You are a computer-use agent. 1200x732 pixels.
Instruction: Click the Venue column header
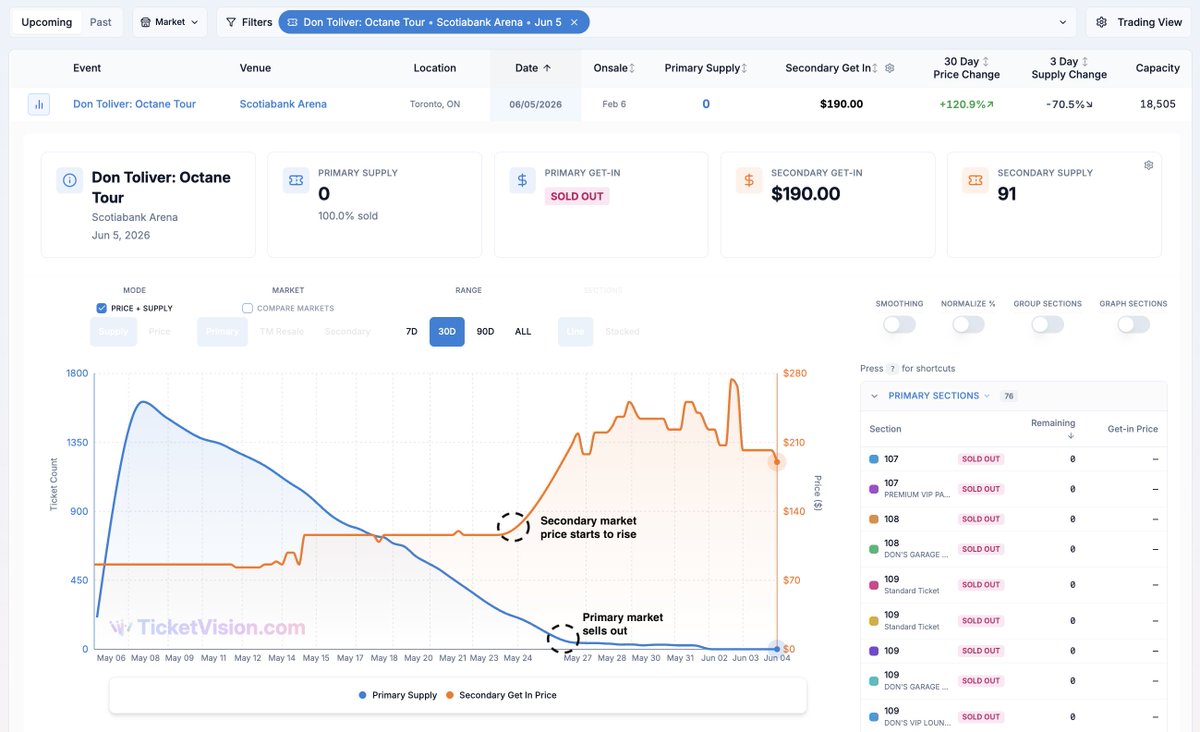[x=255, y=68]
